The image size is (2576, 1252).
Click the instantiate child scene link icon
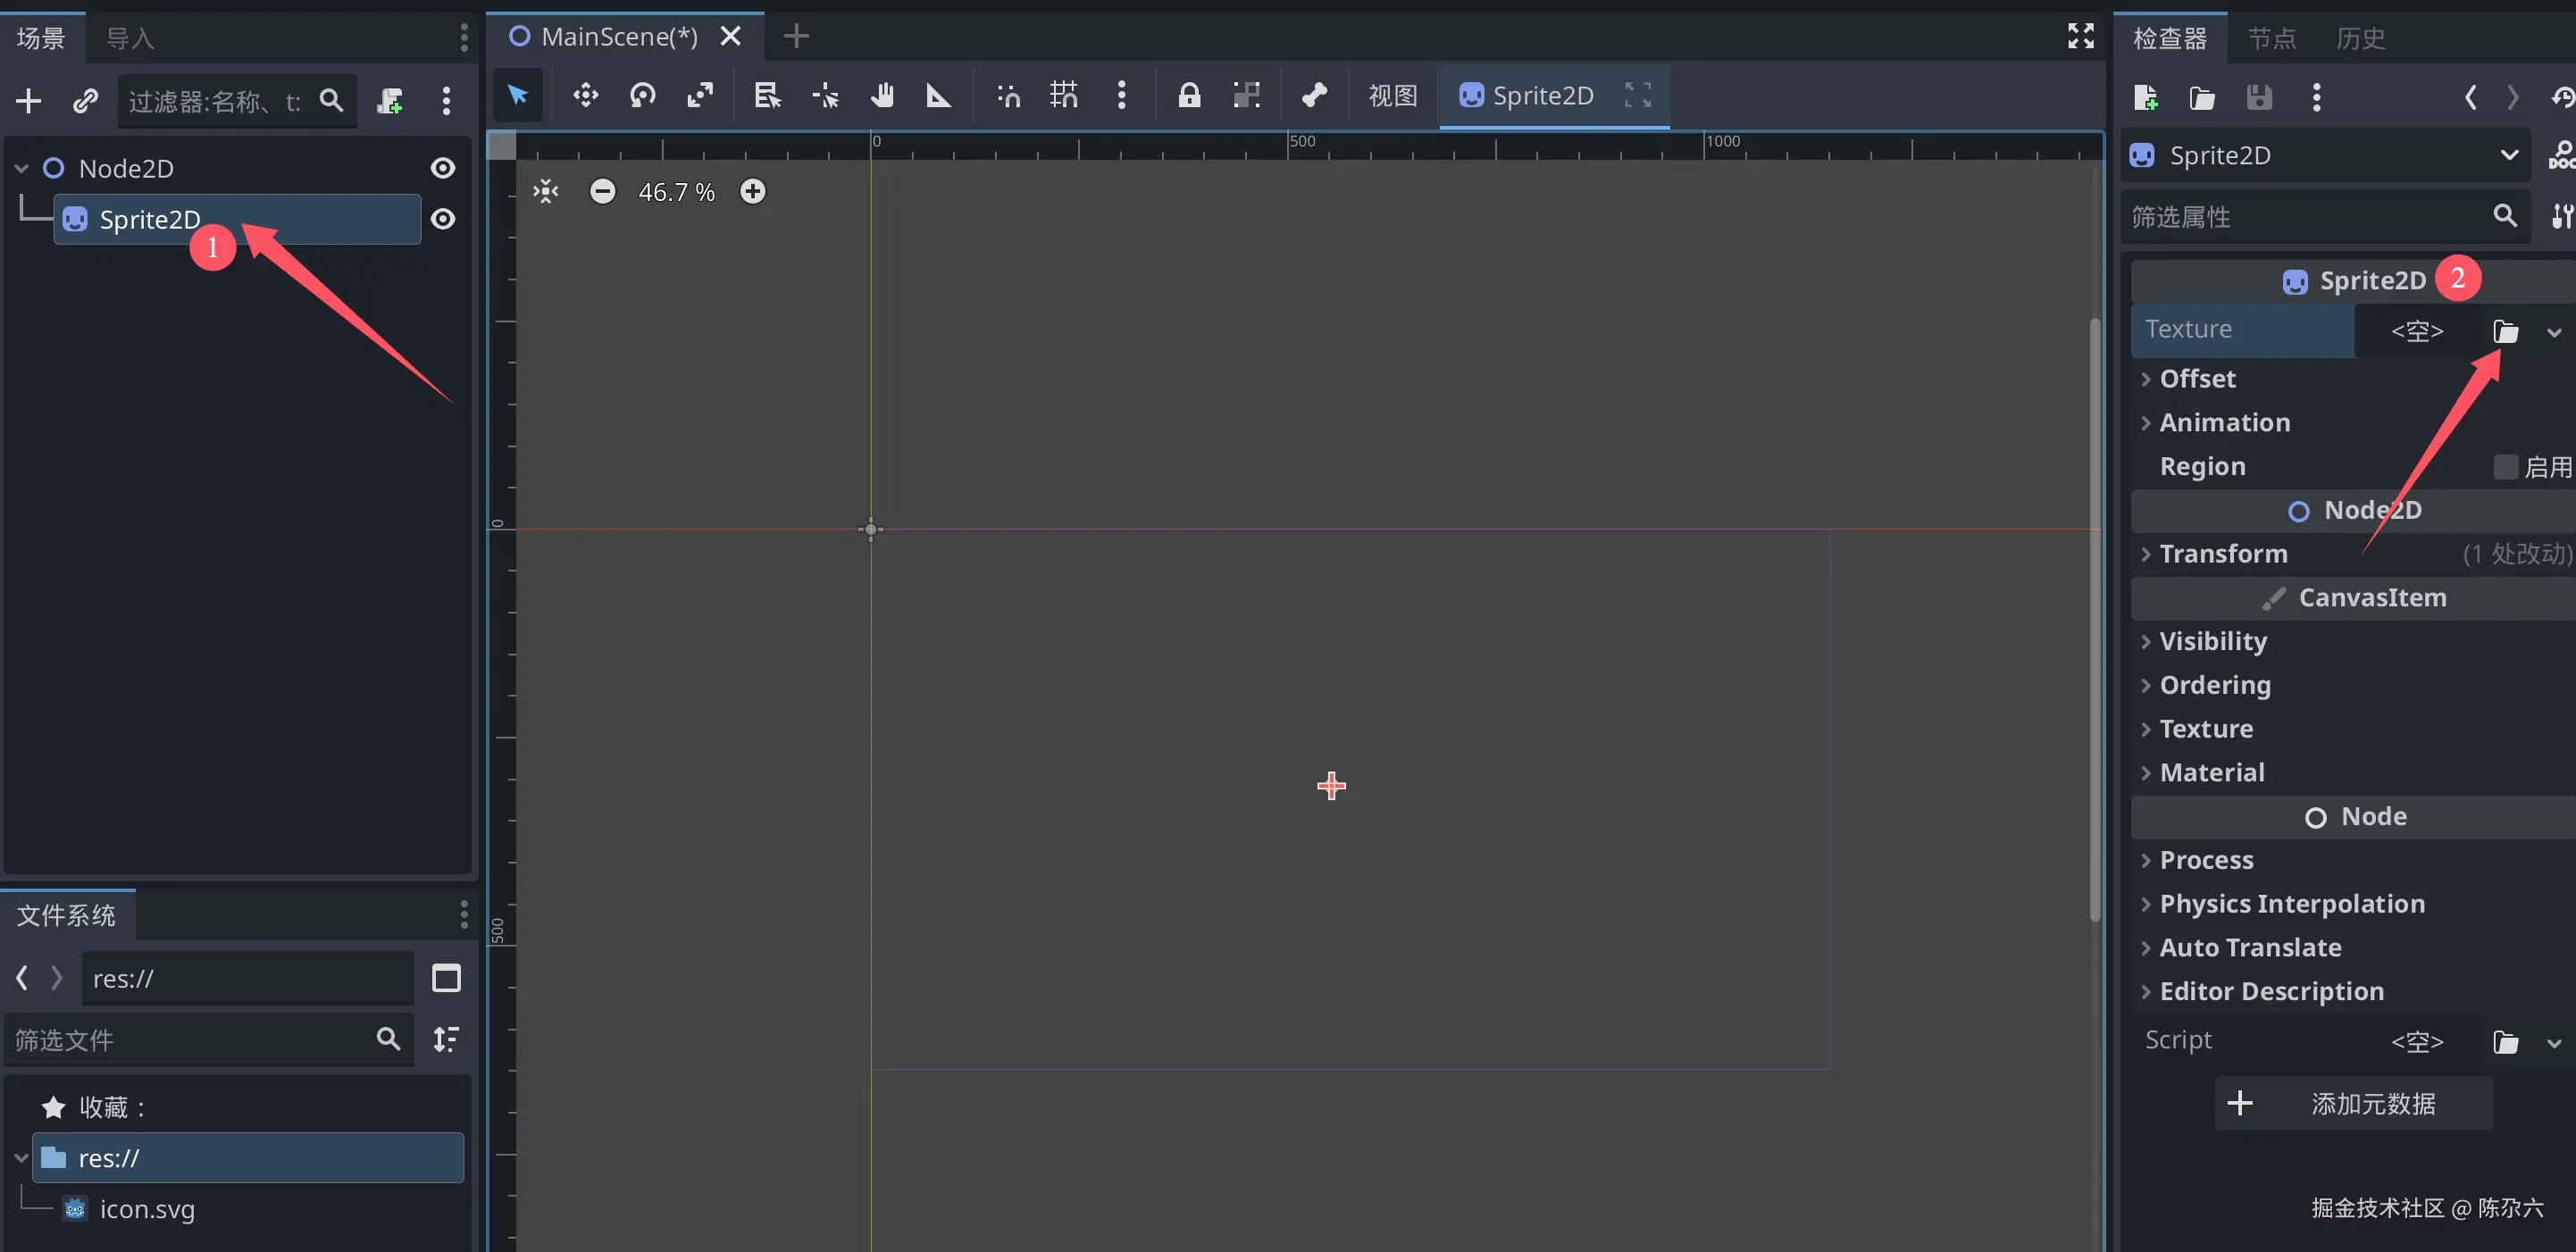pyautogui.click(x=86, y=100)
